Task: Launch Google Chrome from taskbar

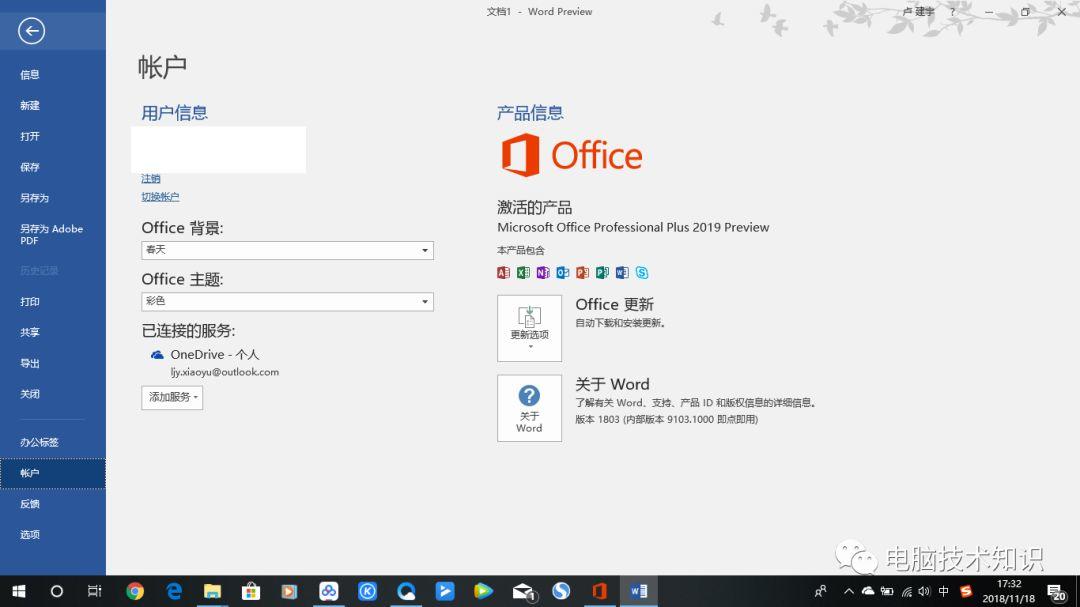Action: pyautogui.click(x=135, y=591)
